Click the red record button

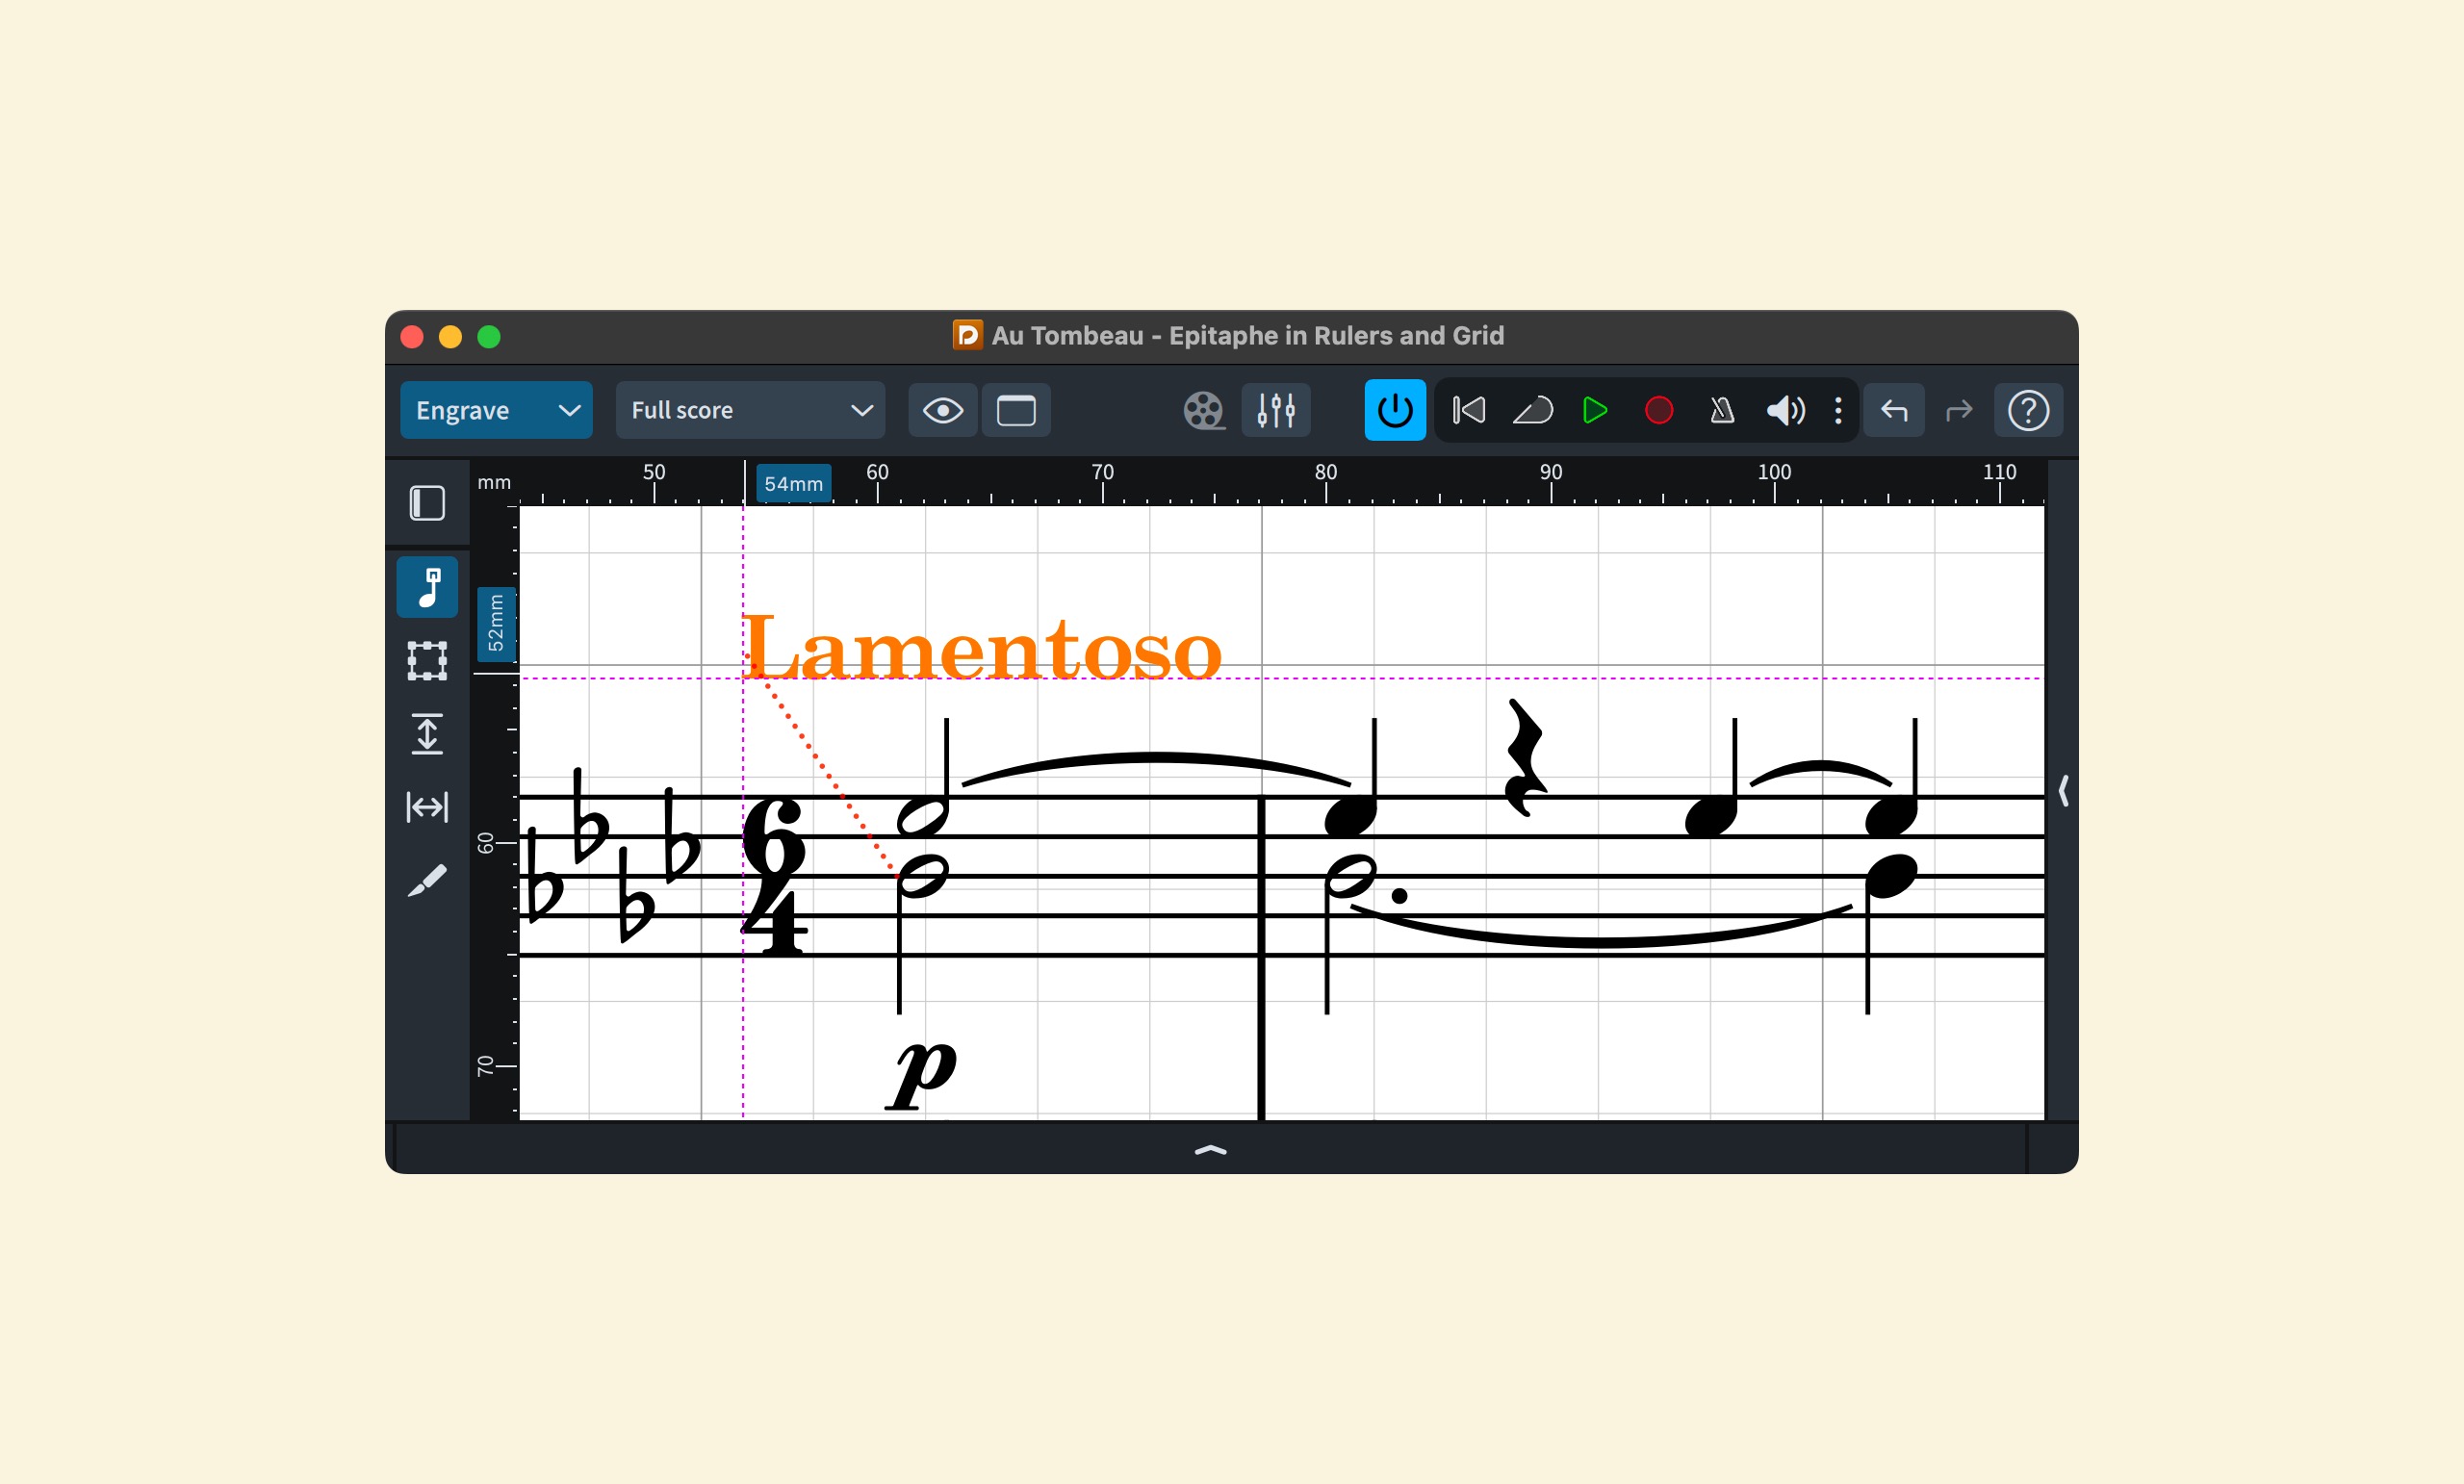1659,410
